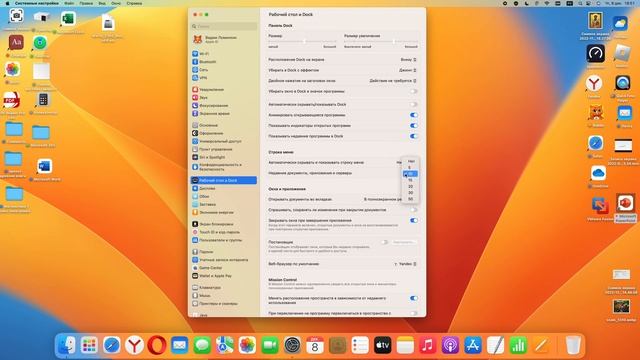Open the Apple menu
640x360 pixels.
pos(7,3)
